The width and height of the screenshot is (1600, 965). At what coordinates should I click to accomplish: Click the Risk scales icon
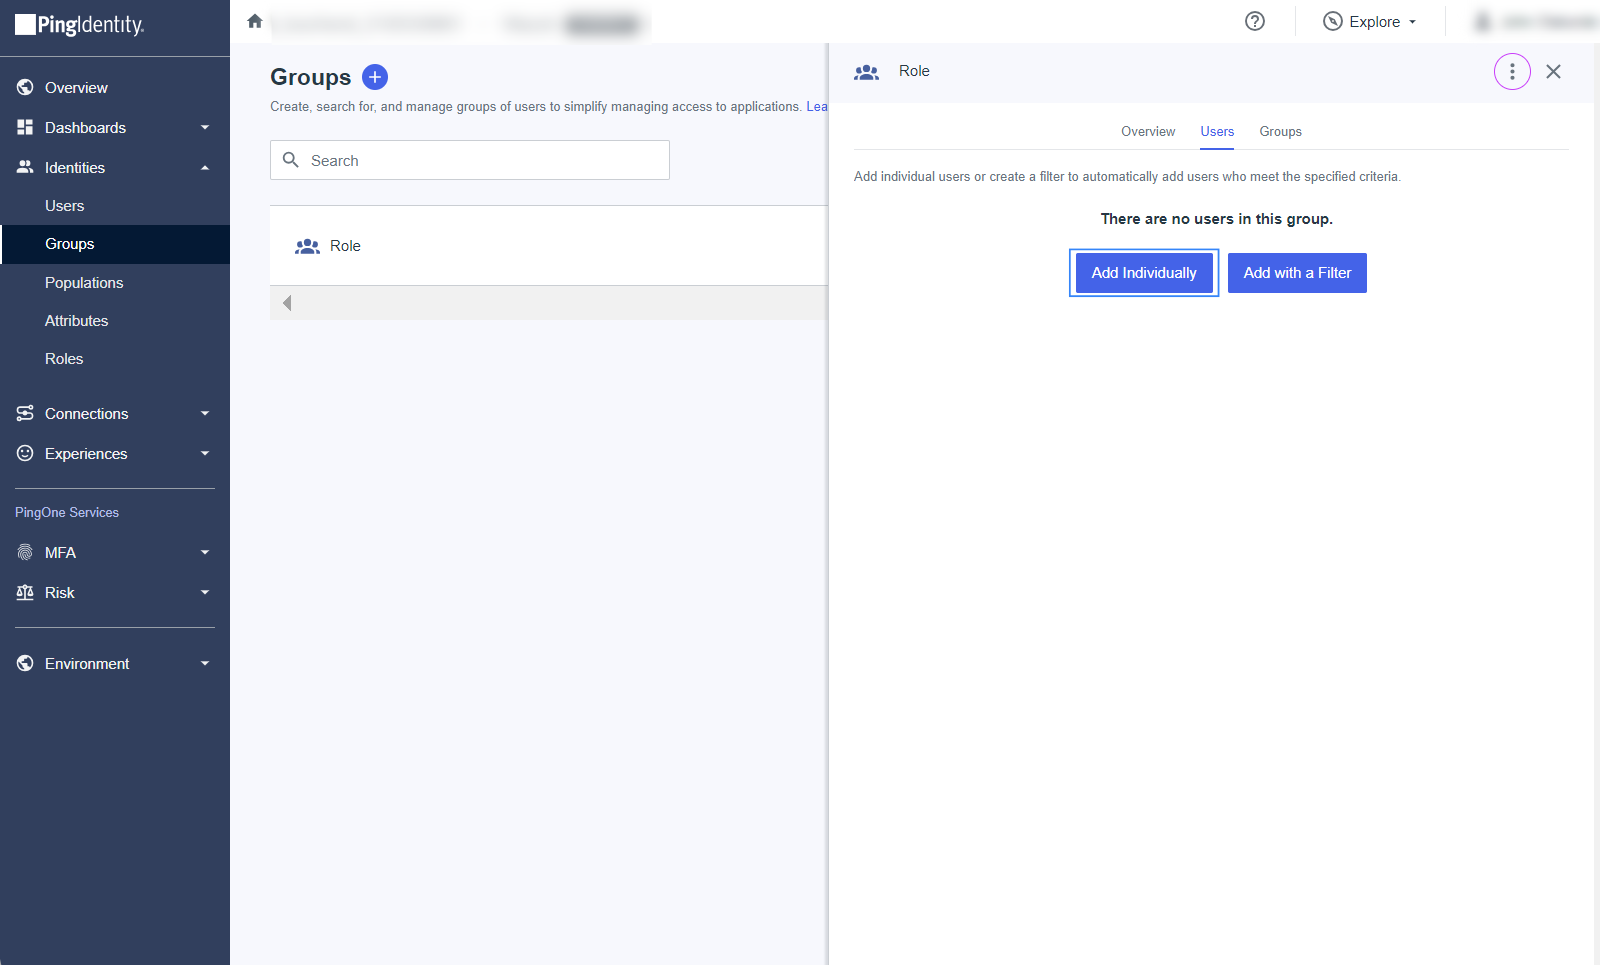click(25, 593)
